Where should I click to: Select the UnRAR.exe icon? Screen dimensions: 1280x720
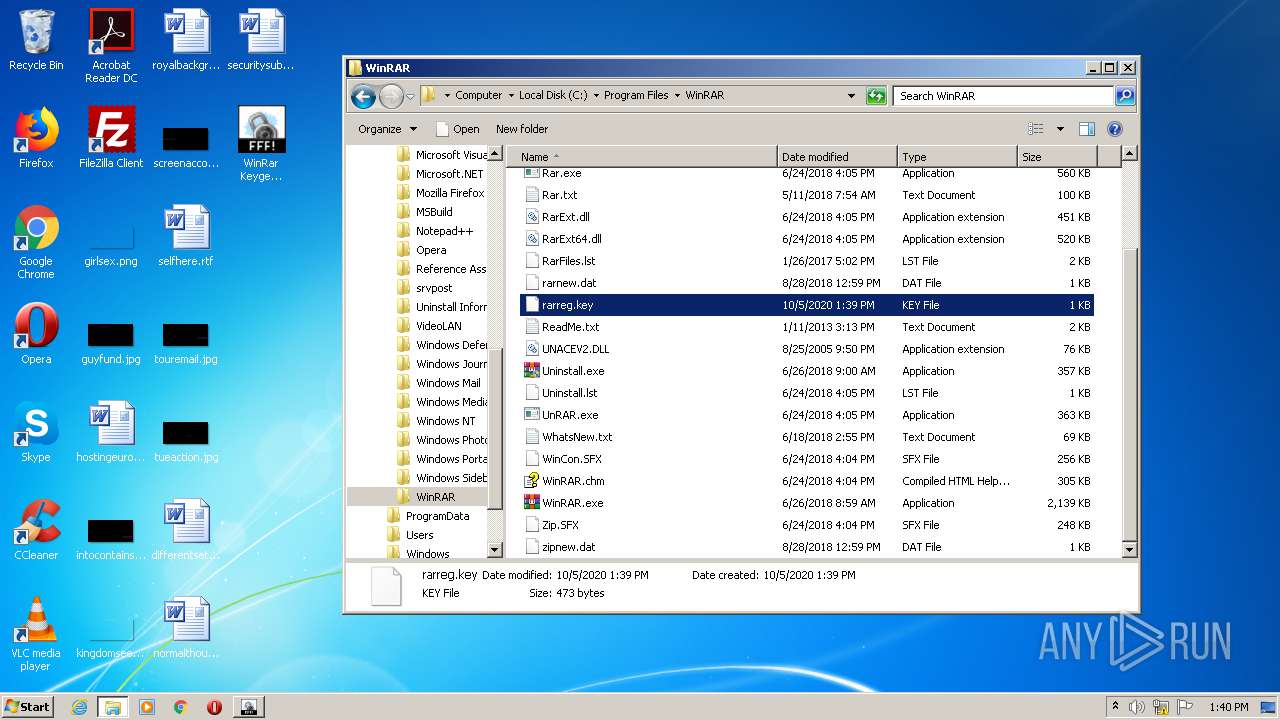(x=532, y=415)
